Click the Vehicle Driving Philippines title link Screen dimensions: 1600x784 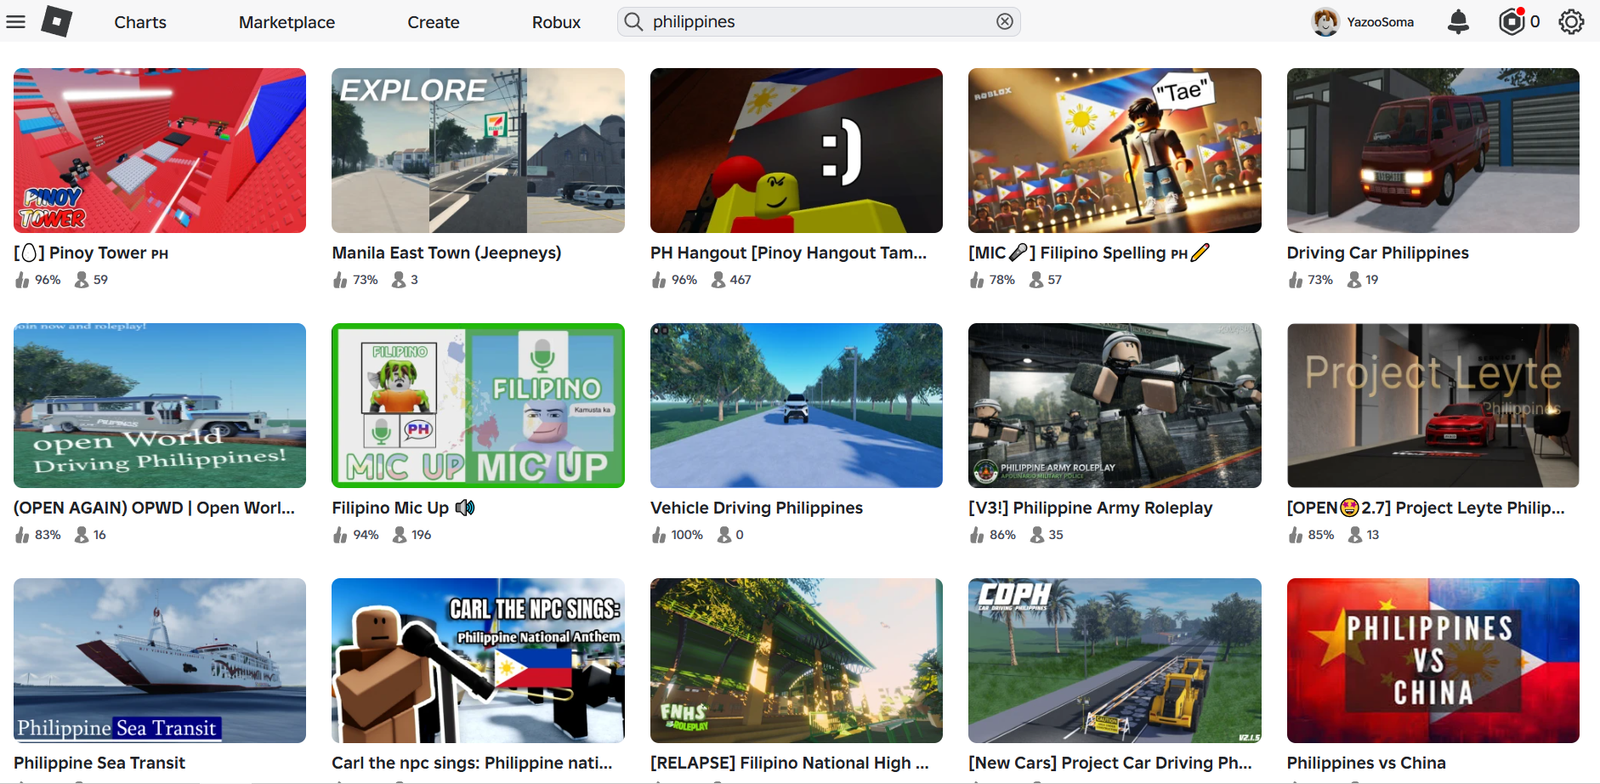click(x=756, y=508)
